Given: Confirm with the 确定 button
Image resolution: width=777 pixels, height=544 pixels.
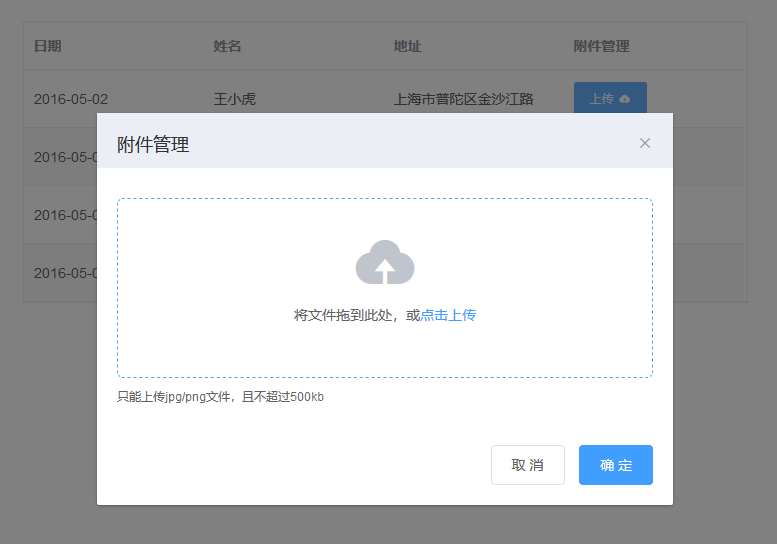Looking at the screenshot, I should (x=616, y=465).
